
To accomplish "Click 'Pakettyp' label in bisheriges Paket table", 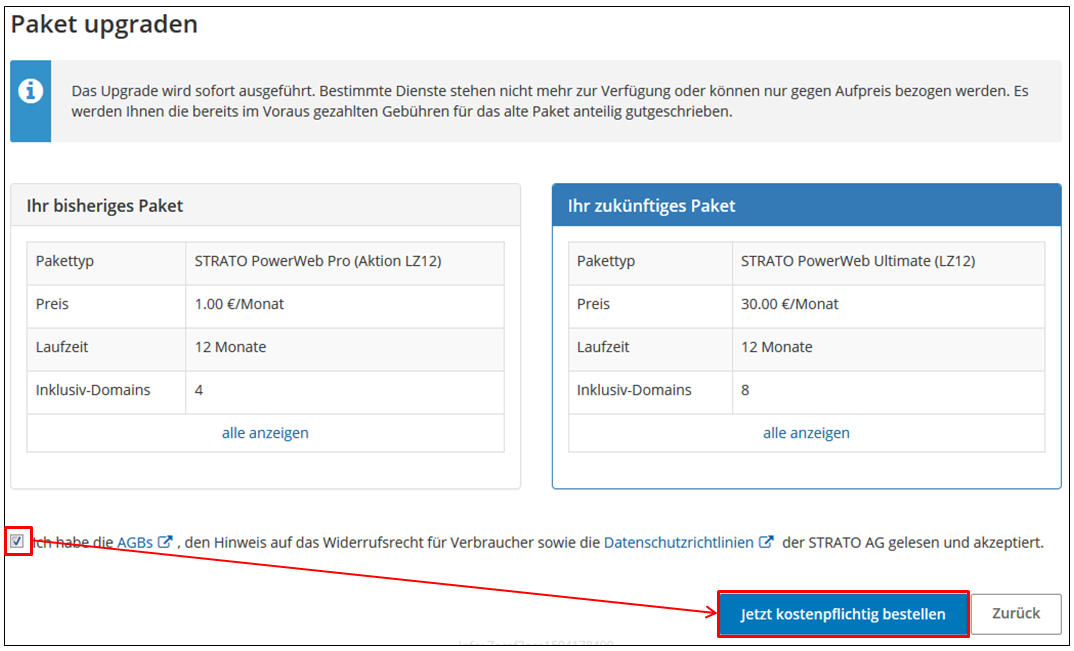I will coord(65,261).
